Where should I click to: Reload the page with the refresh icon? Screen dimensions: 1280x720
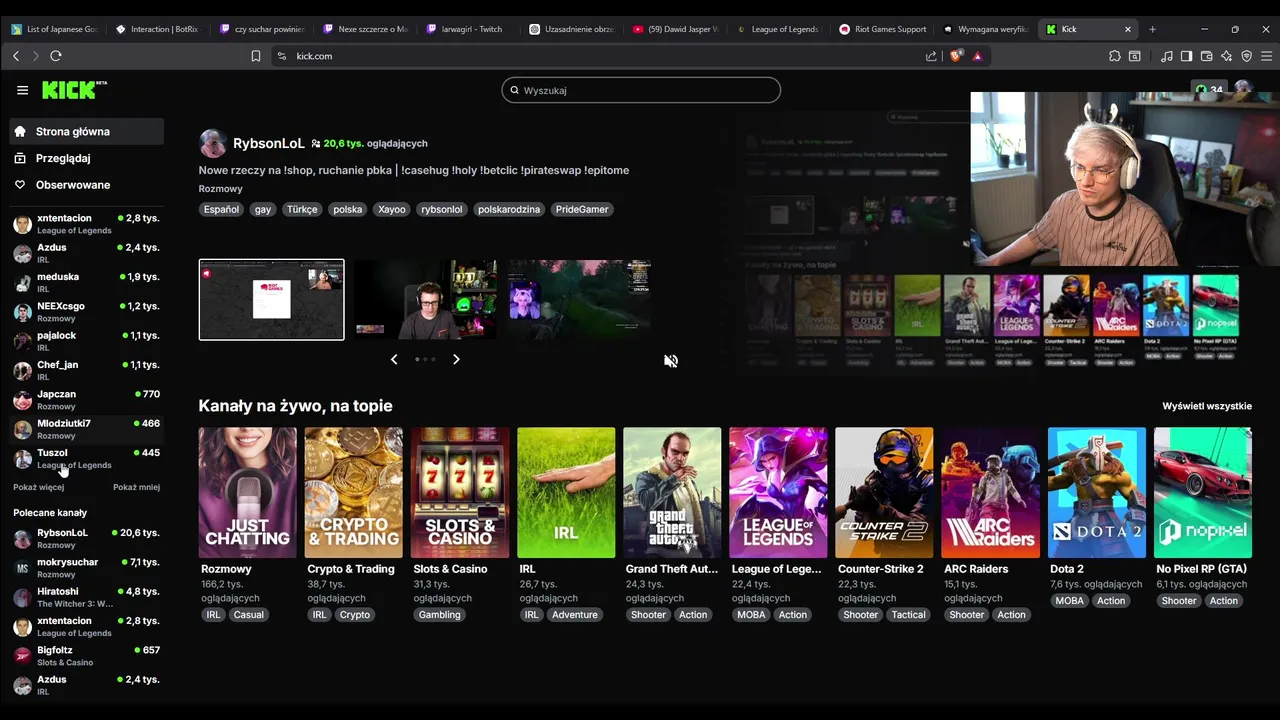56,56
